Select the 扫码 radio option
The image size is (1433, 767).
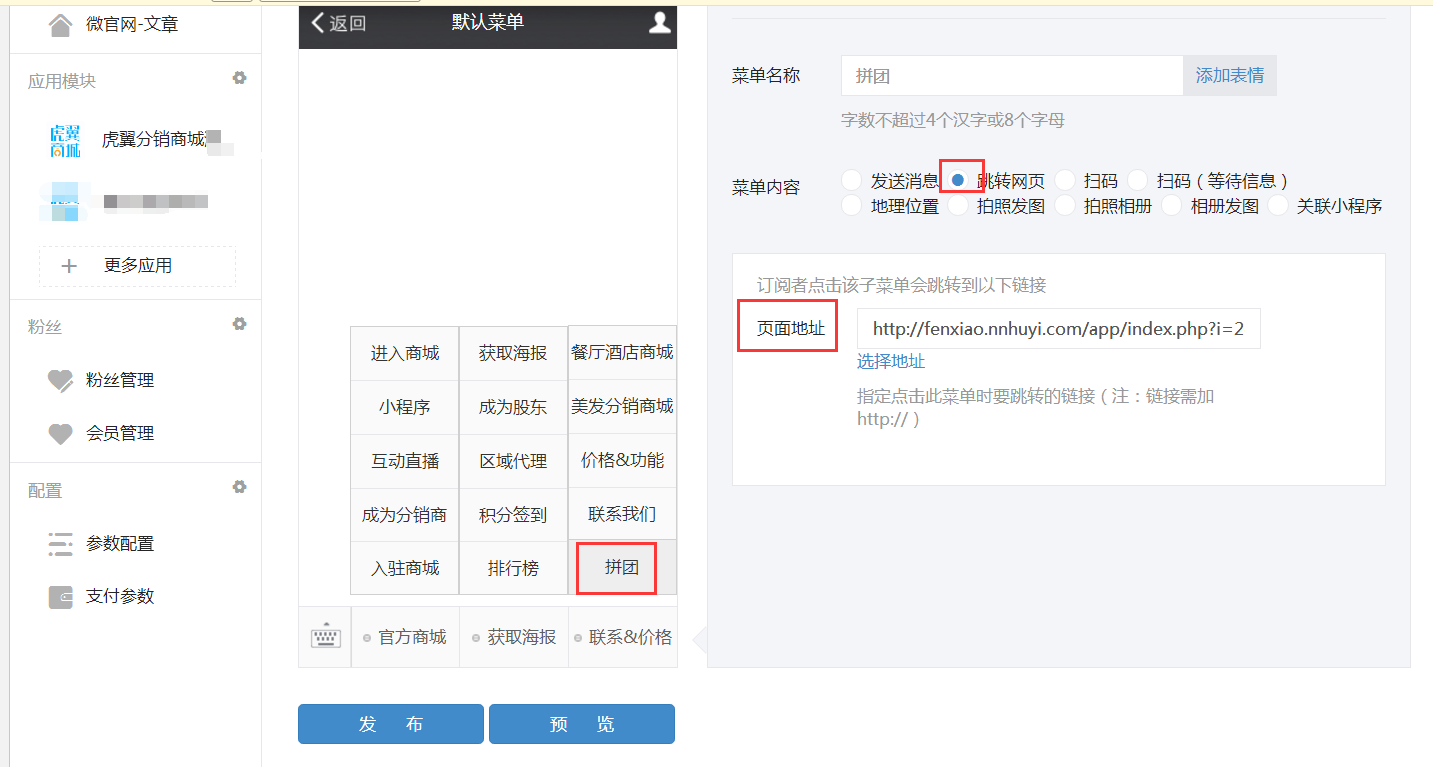pos(1065,180)
